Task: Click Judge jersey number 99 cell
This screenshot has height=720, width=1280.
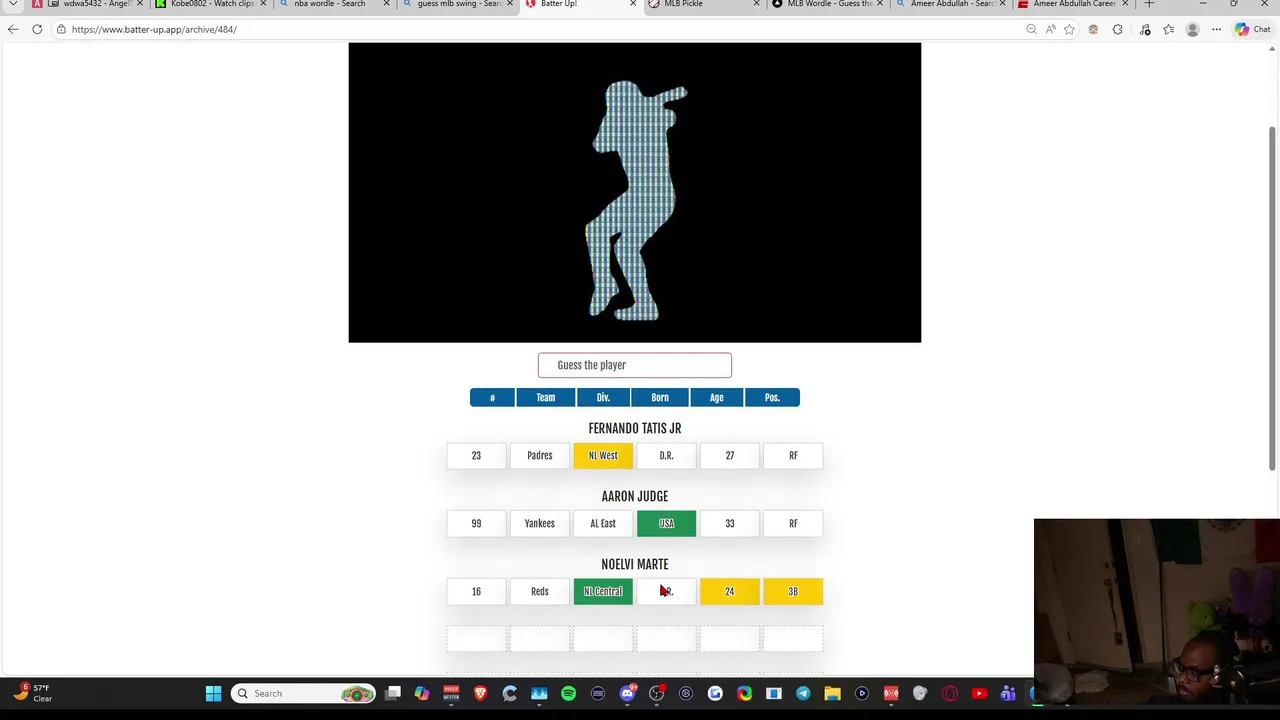Action: click(476, 524)
